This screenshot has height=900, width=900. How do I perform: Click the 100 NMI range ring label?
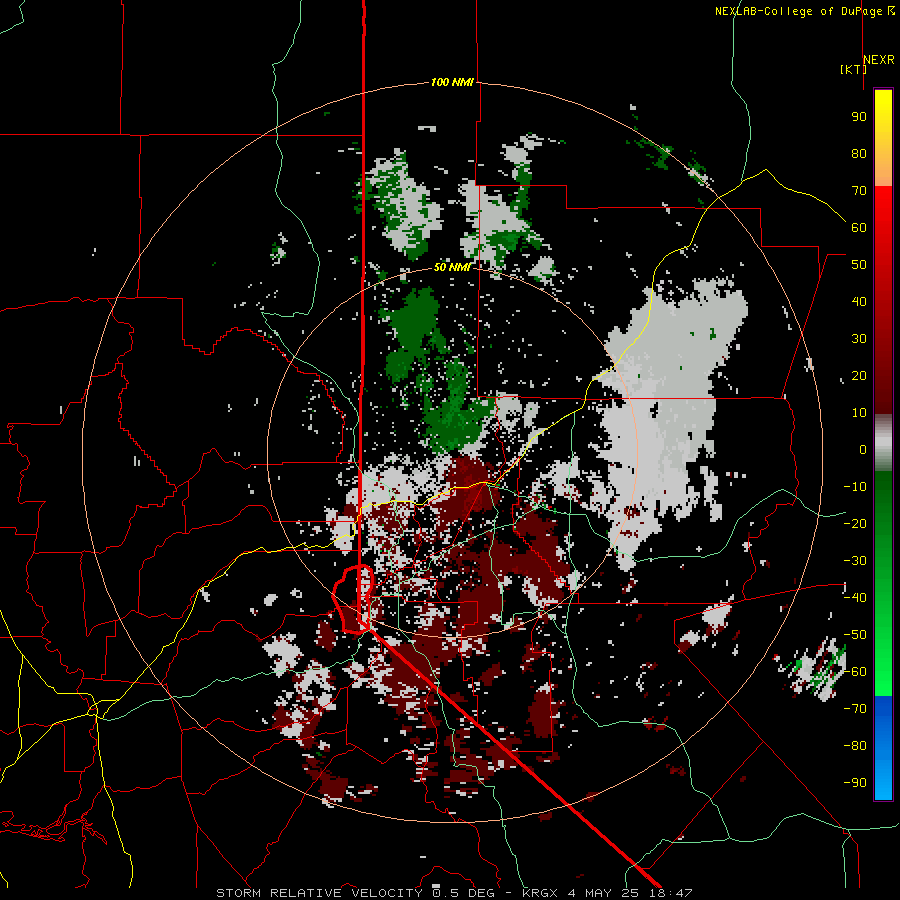click(x=452, y=83)
